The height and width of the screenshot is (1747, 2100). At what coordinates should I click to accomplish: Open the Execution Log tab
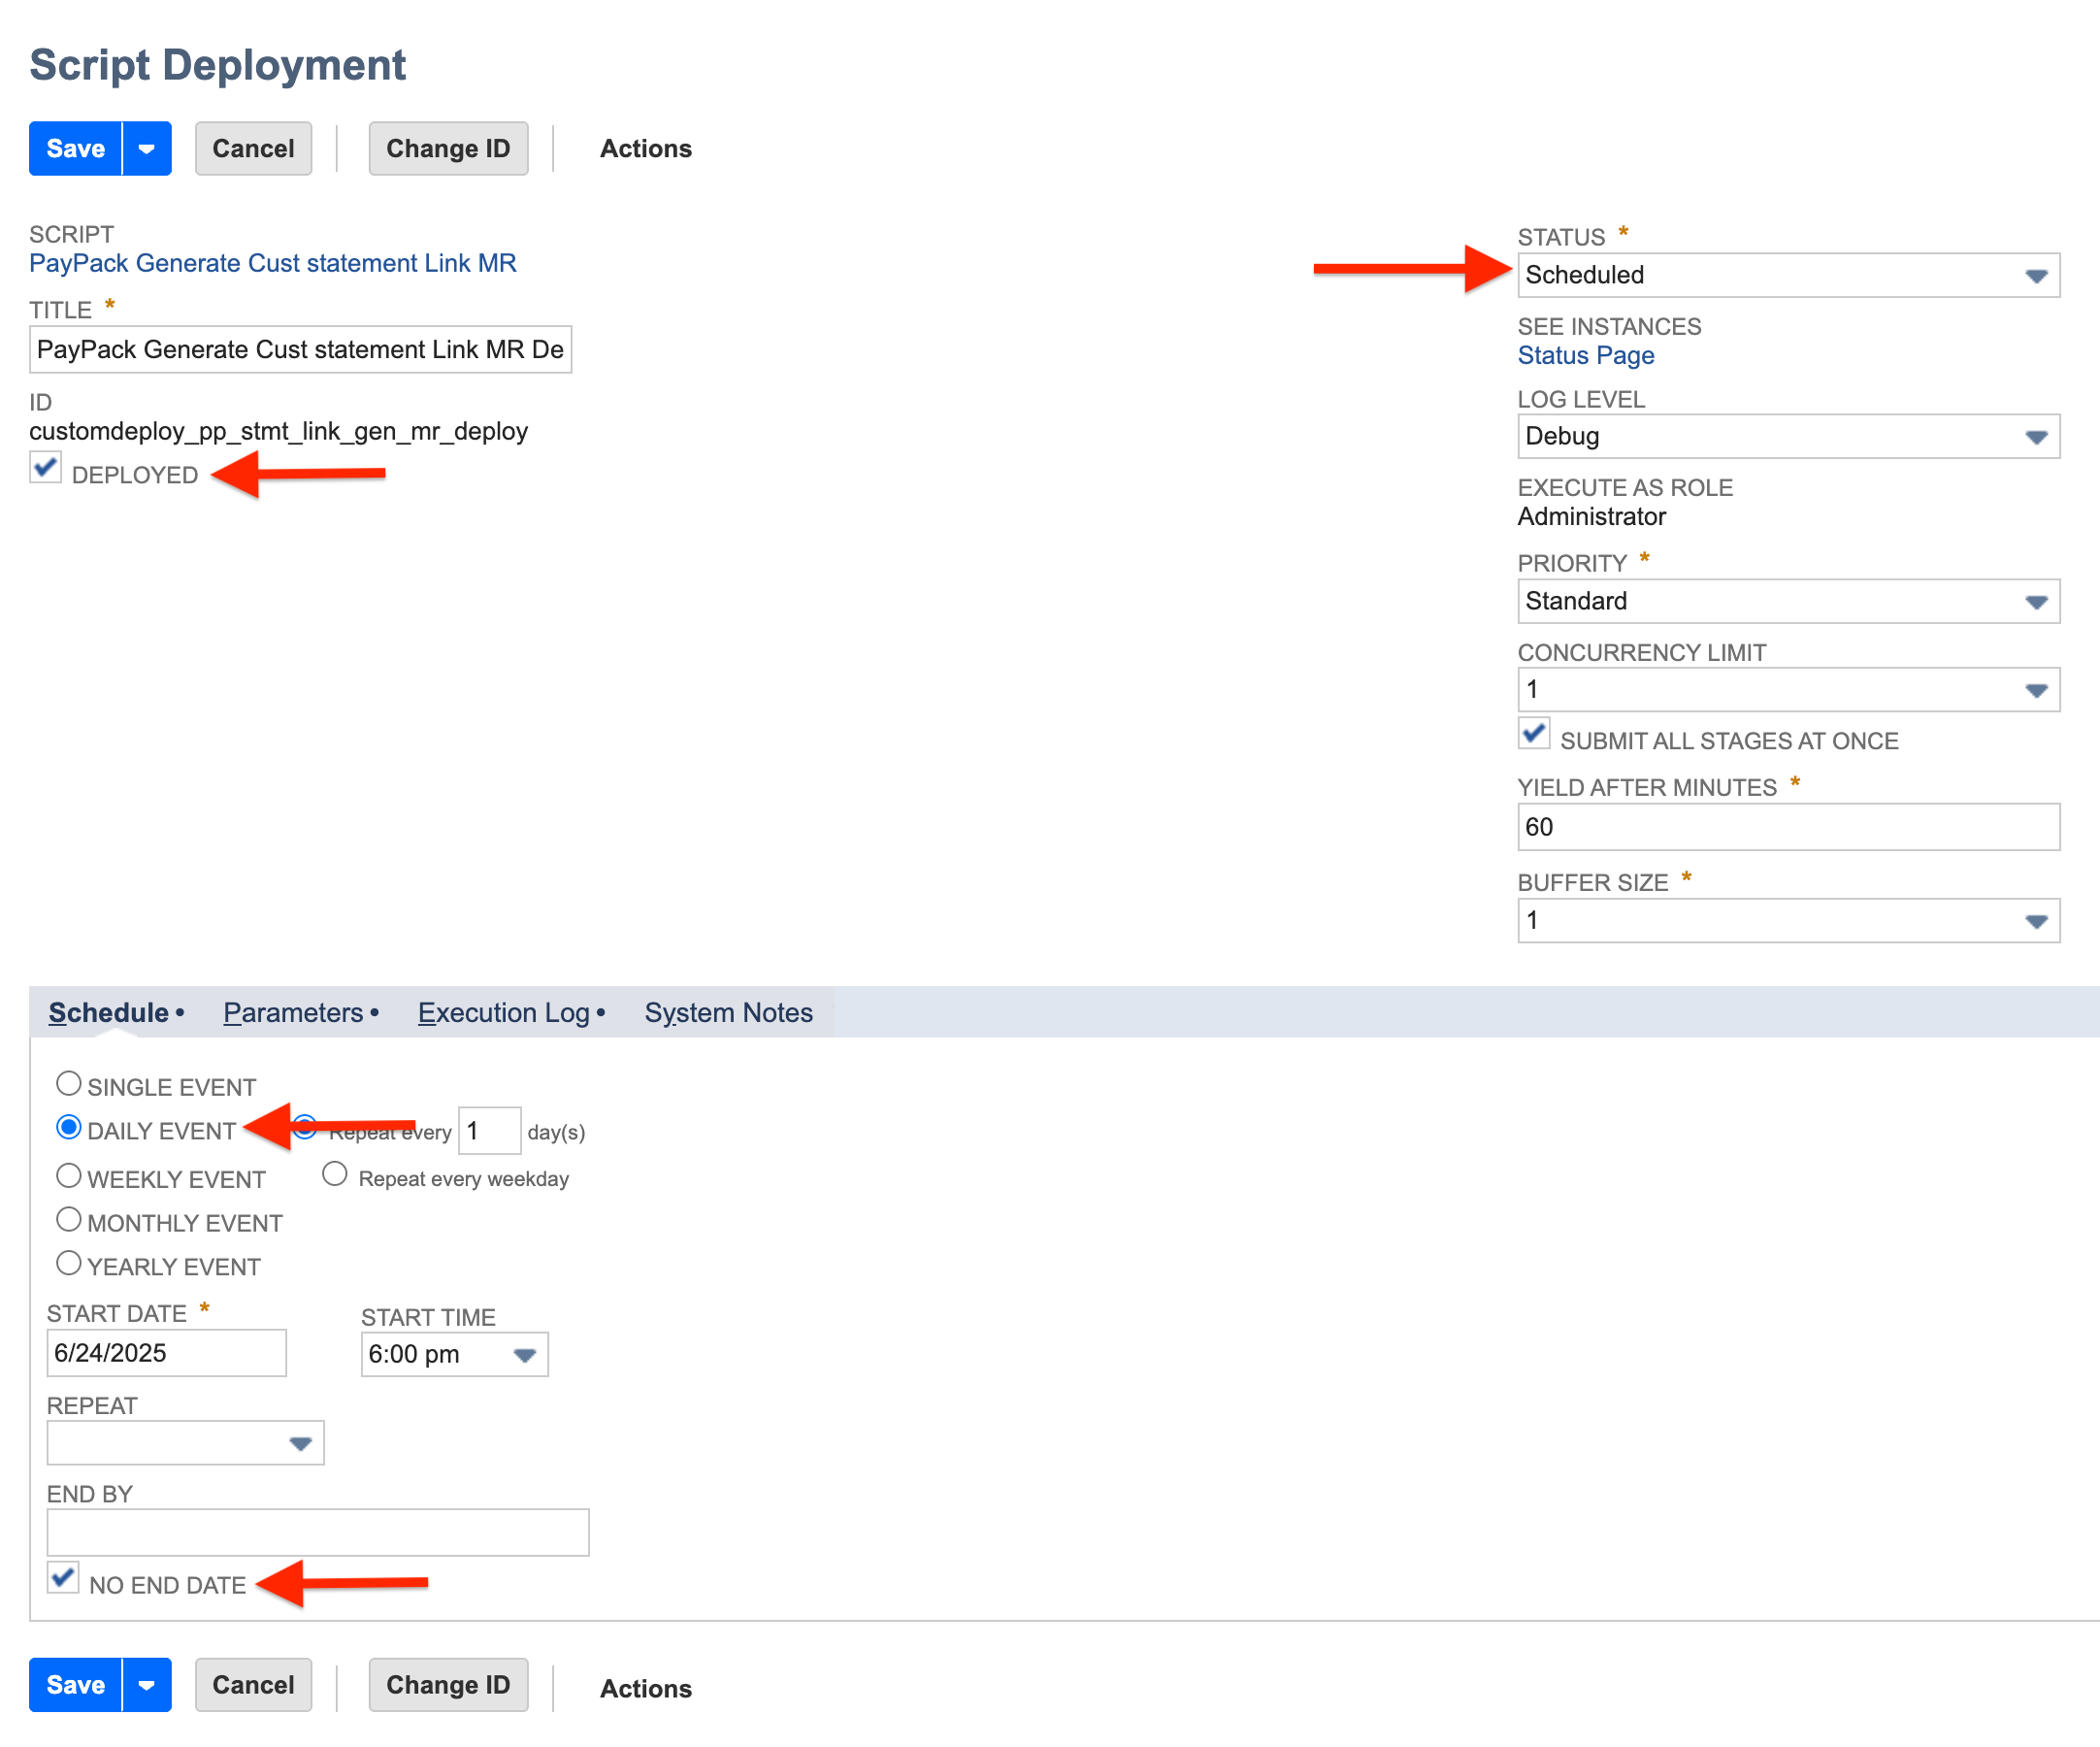point(502,1012)
